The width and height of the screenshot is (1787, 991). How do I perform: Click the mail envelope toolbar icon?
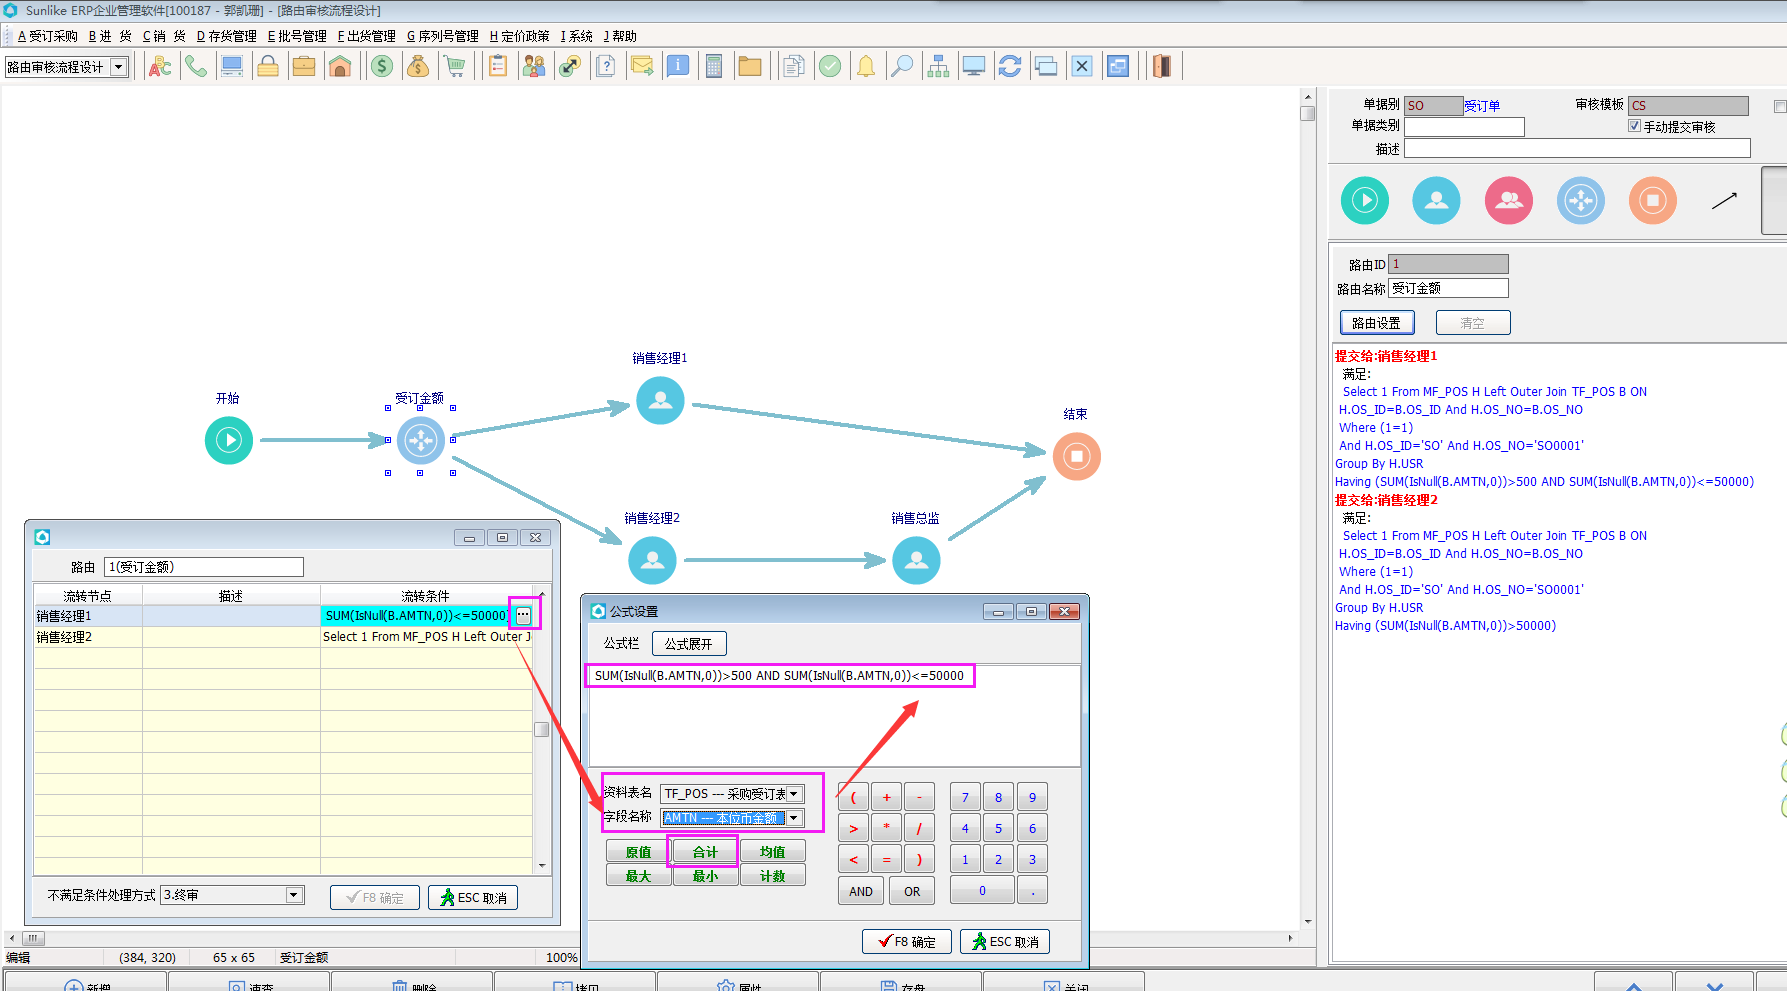click(x=642, y=67)
